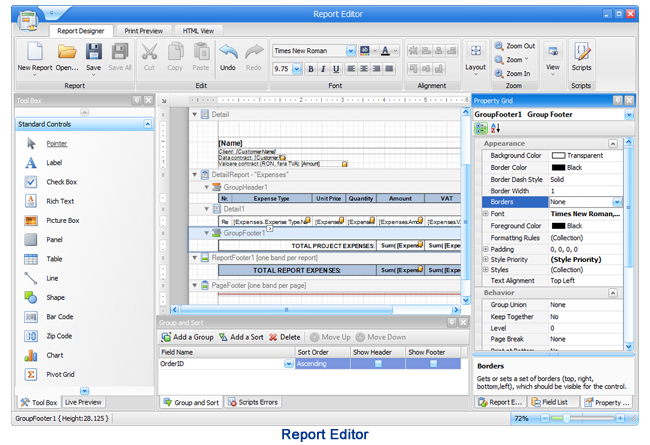Click the Border Color black swatch
Image resolution: width=650 pixels, height=445 pixels.
click(558, 168)
